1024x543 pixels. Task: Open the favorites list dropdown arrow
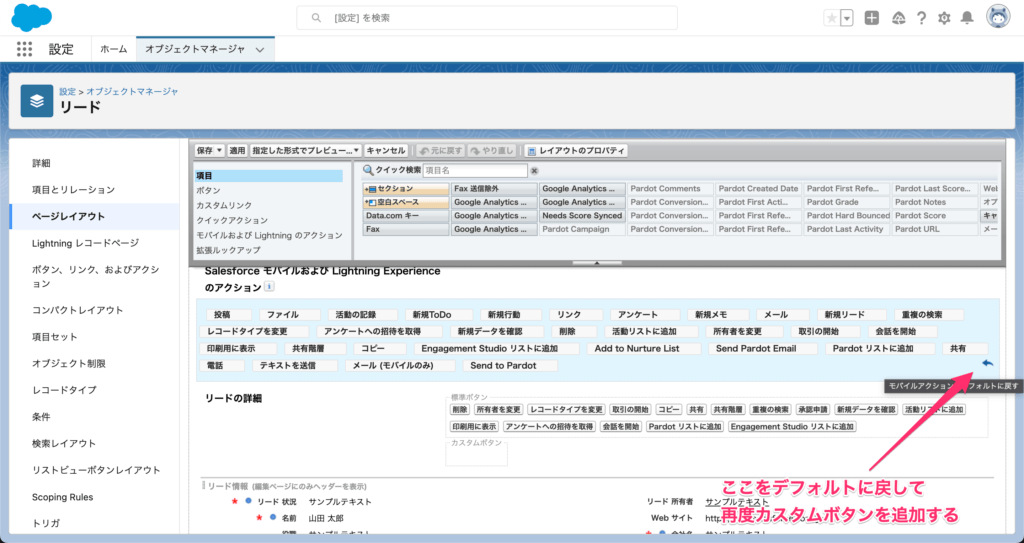[x=847, y=18]
